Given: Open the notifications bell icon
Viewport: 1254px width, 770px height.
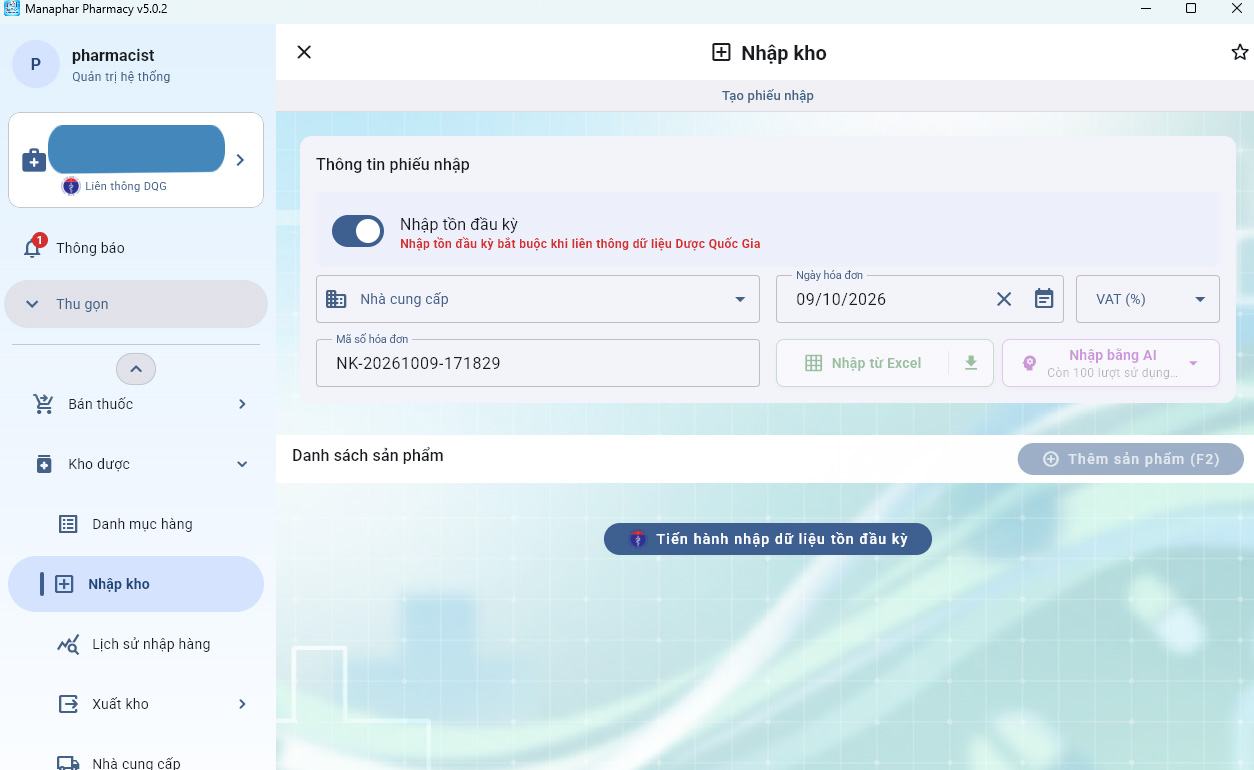Looking at the screenshot, I should point(32,249).
